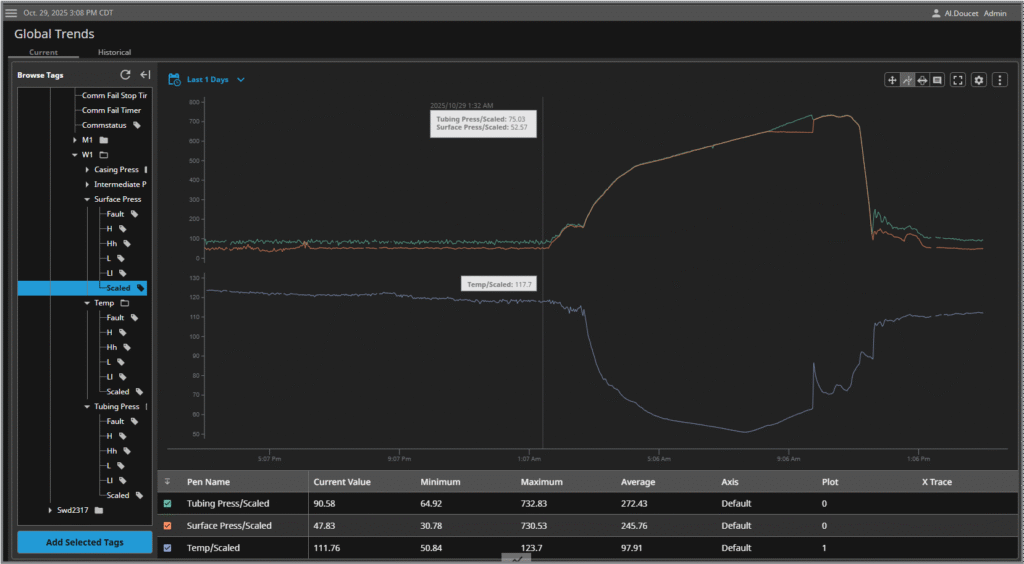The image size is (1024, 564).
Task: Activate the X-trace mode tool
Action: click(x=907, y=80)
